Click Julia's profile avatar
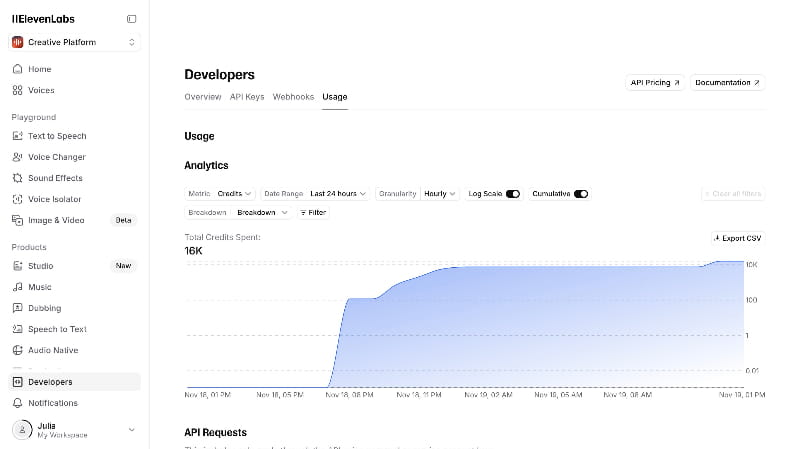 (x=22, y=430)
